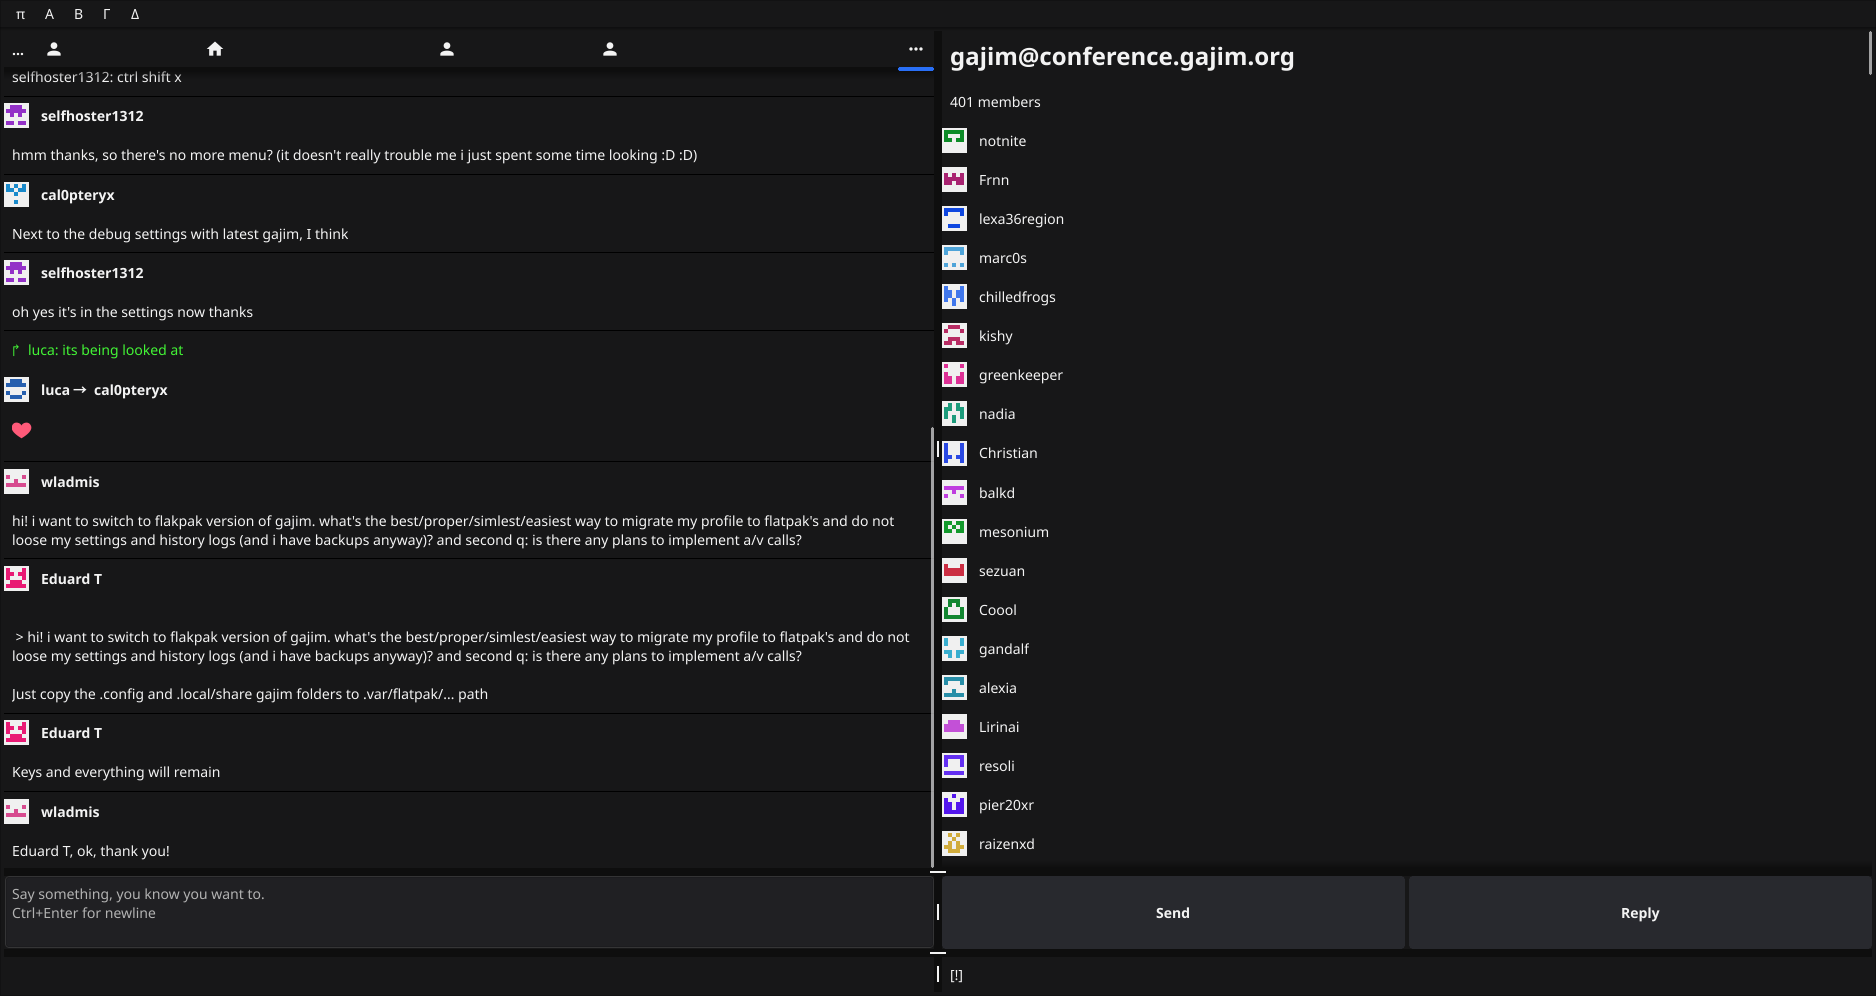Click the π symbol in the top bar
Screen dimensions: 1876x996
coord(20,14)
